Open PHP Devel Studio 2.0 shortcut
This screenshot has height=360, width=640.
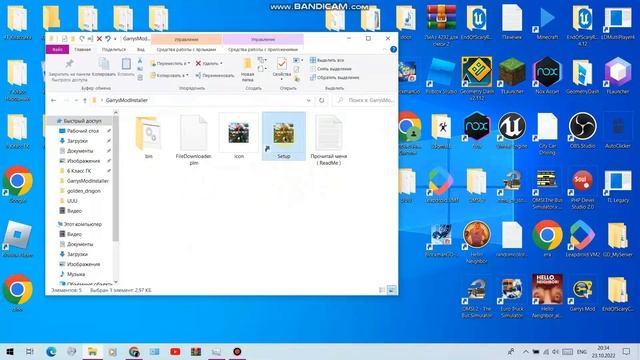click(582, 189)
